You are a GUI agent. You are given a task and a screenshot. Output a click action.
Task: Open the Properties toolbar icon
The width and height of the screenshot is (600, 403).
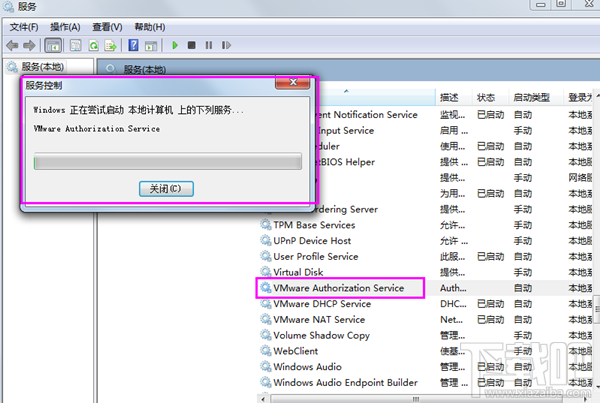pyautogui.click(x=75, y=46)
